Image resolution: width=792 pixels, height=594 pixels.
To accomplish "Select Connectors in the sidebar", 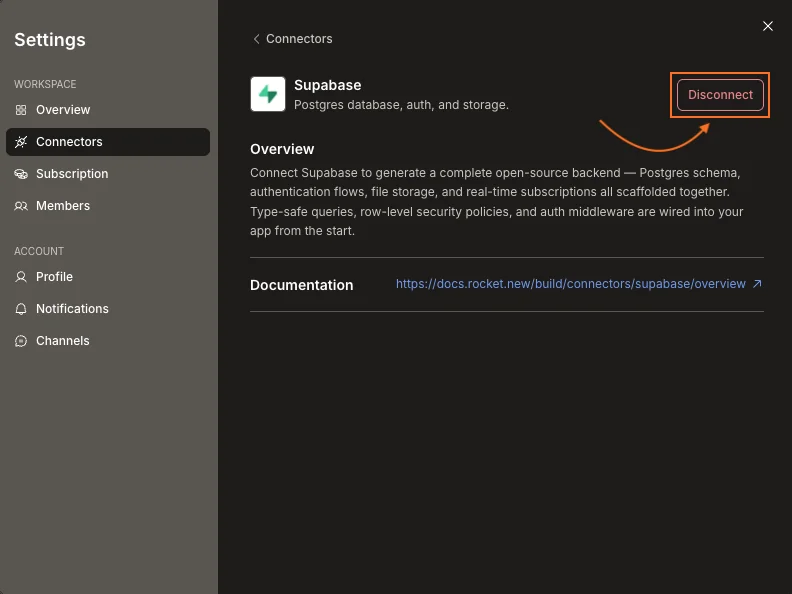I will click(x=108, y=142).
